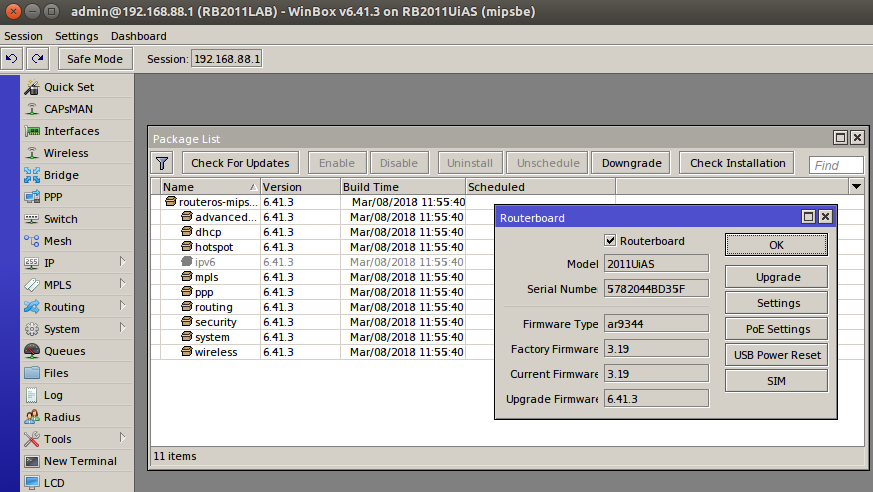
Task: Open the Settings menu
Action: [x=77, y=36]
